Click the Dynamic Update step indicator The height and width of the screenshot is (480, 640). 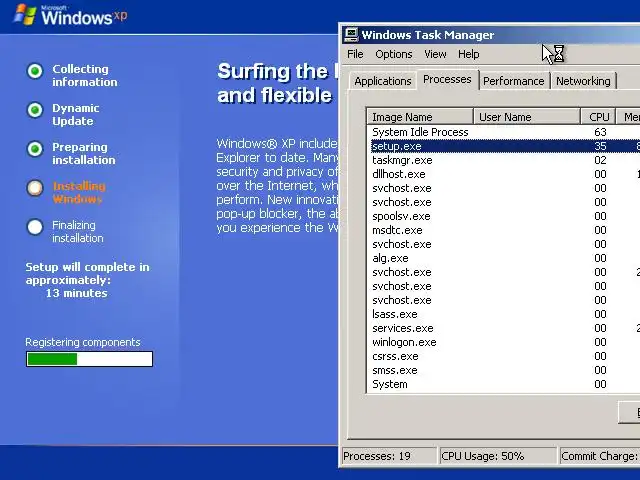point(35,110)
